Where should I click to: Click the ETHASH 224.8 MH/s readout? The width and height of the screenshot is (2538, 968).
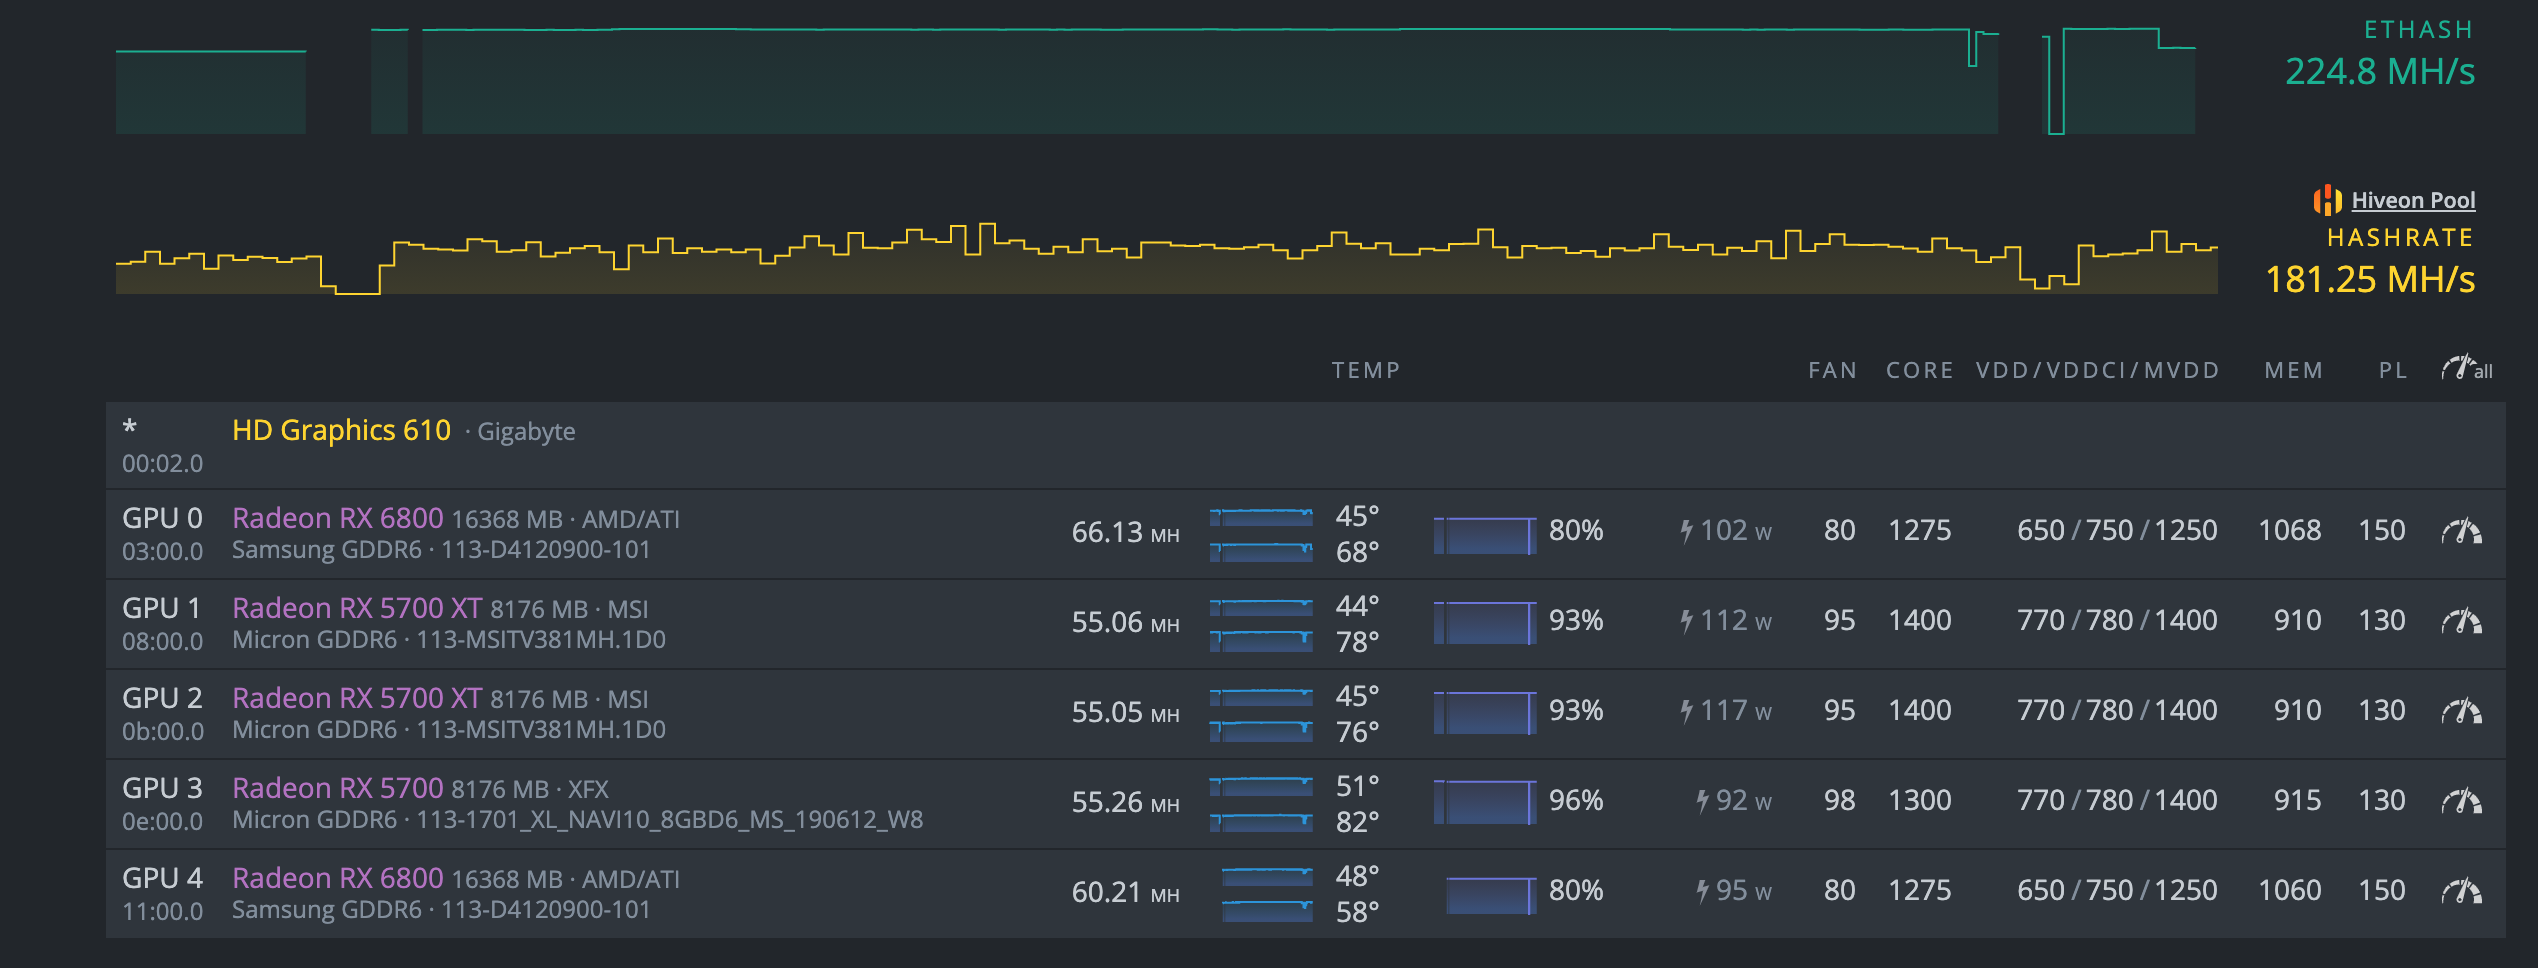[2379, 72]
